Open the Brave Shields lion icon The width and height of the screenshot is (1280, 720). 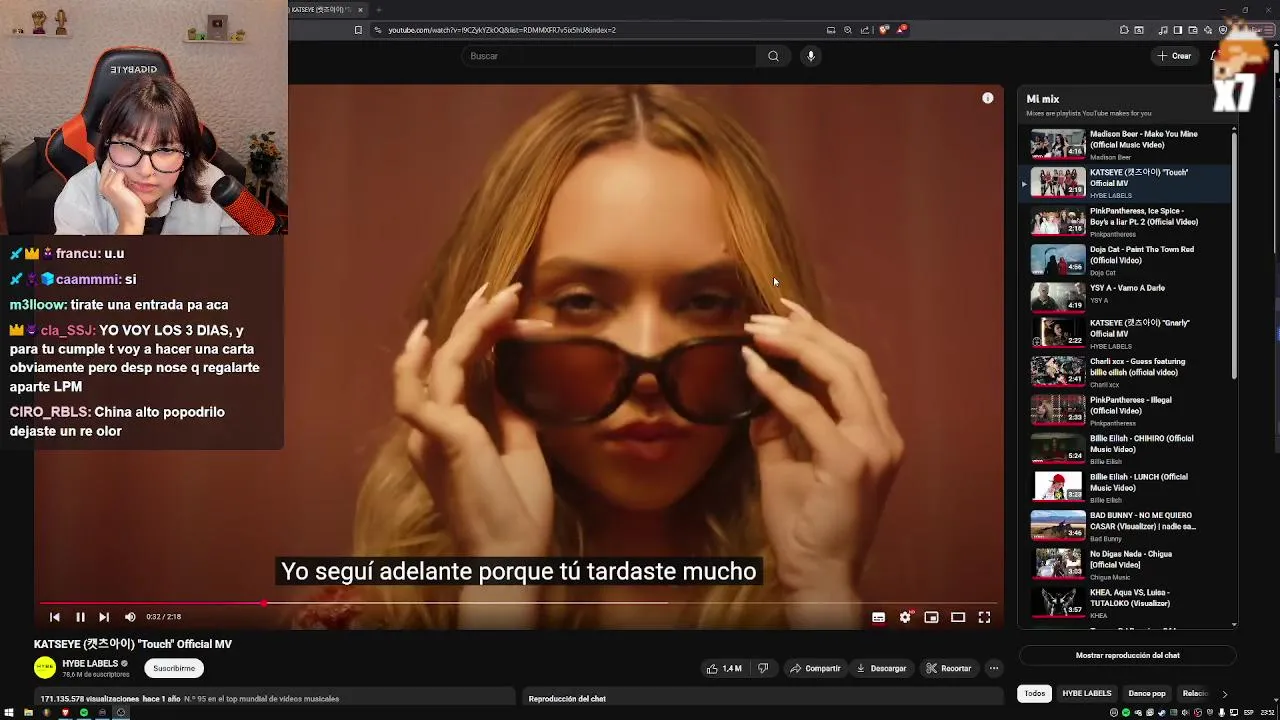pos(884,30)
